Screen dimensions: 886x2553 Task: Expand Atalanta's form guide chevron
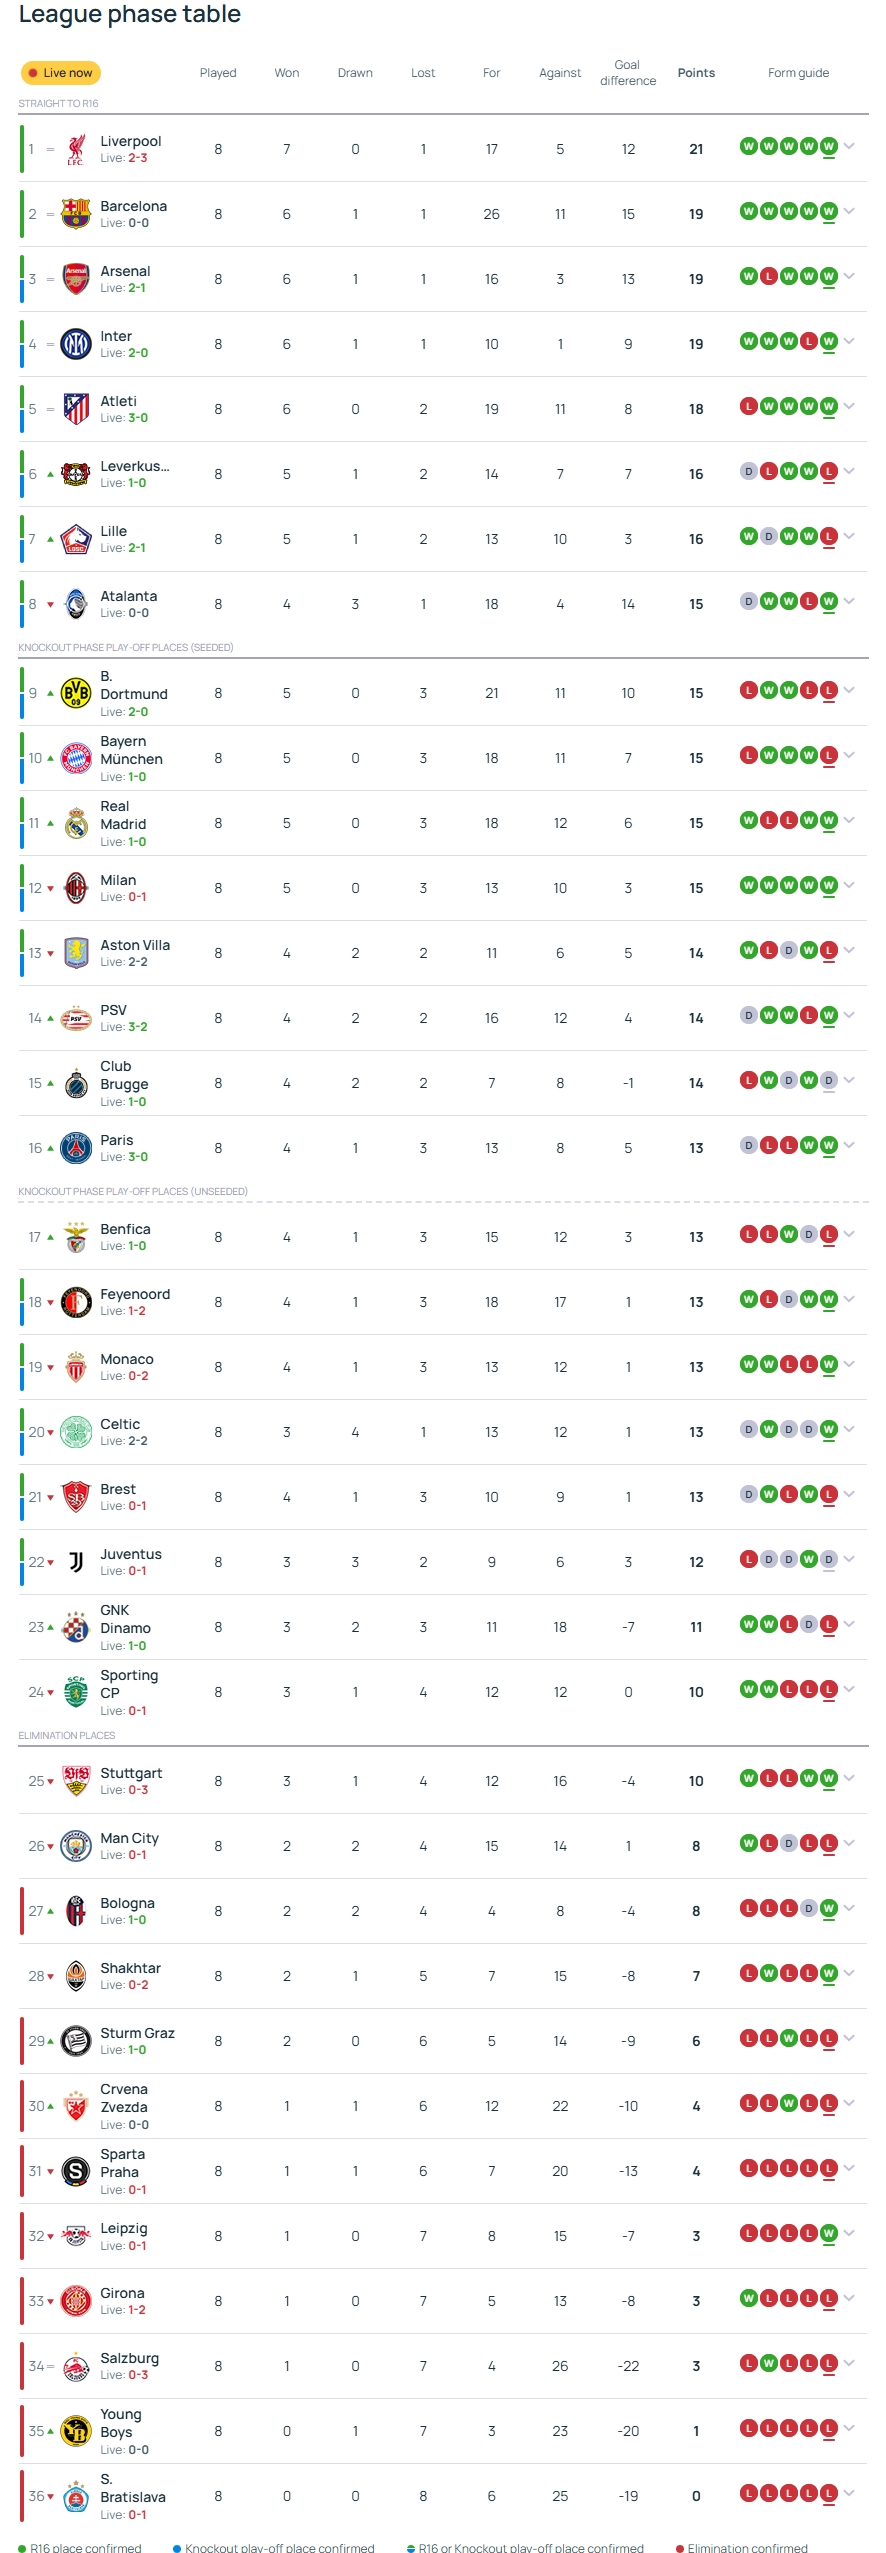point(849,601)
